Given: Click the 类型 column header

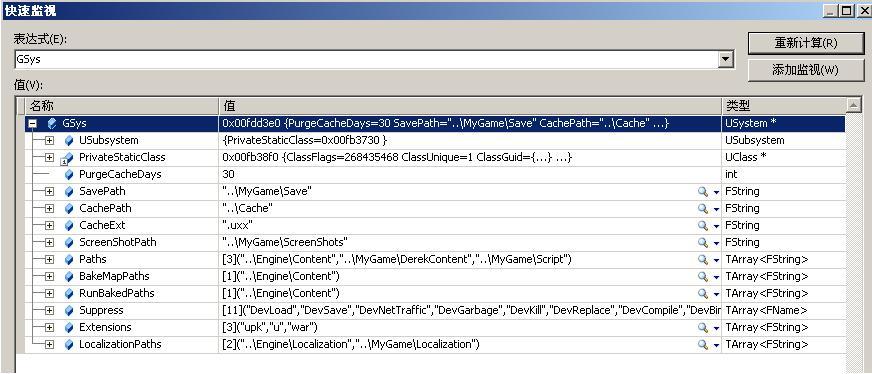Looking at the screenshot, I should [x=784, y=106].
